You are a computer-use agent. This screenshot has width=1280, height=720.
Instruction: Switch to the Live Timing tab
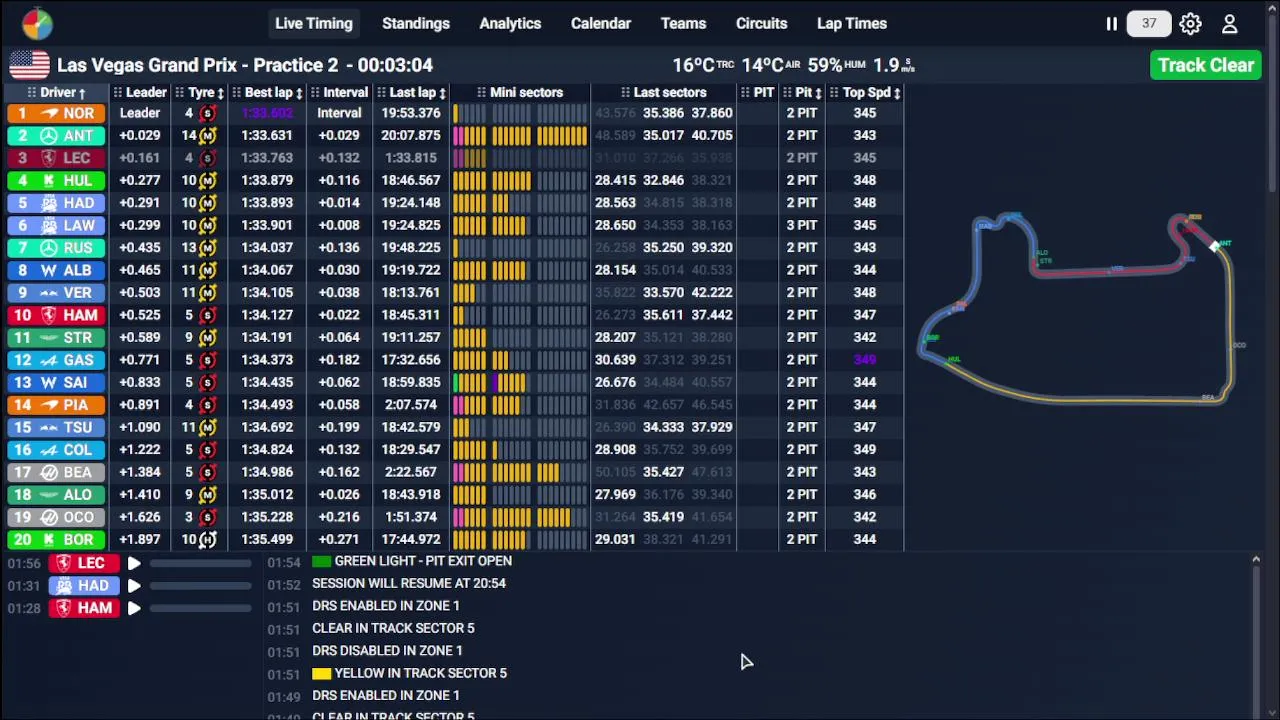tap(314, 23)
